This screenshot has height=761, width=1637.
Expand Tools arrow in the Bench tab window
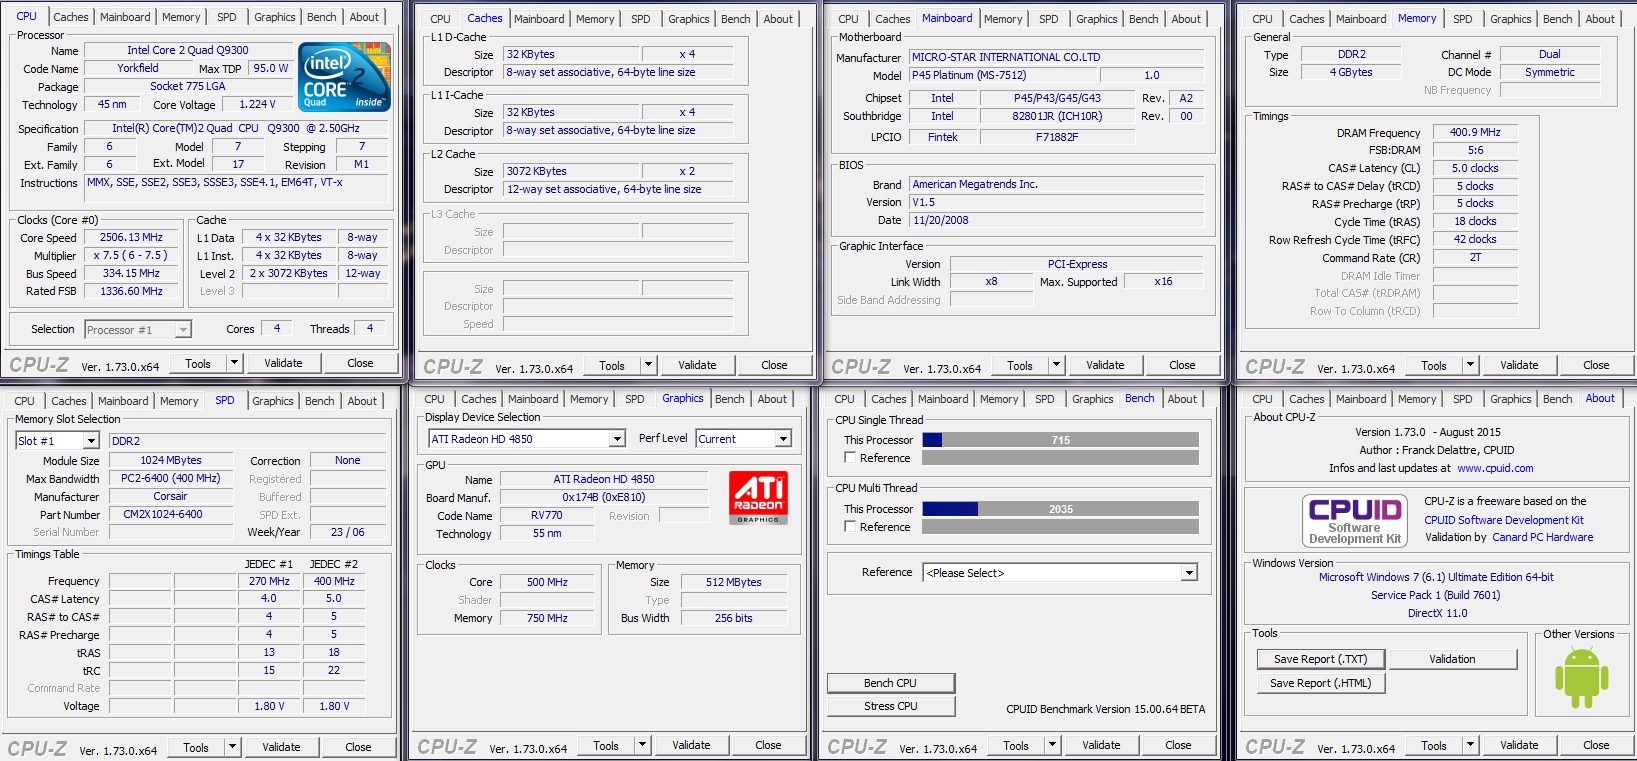(1052, 745)
